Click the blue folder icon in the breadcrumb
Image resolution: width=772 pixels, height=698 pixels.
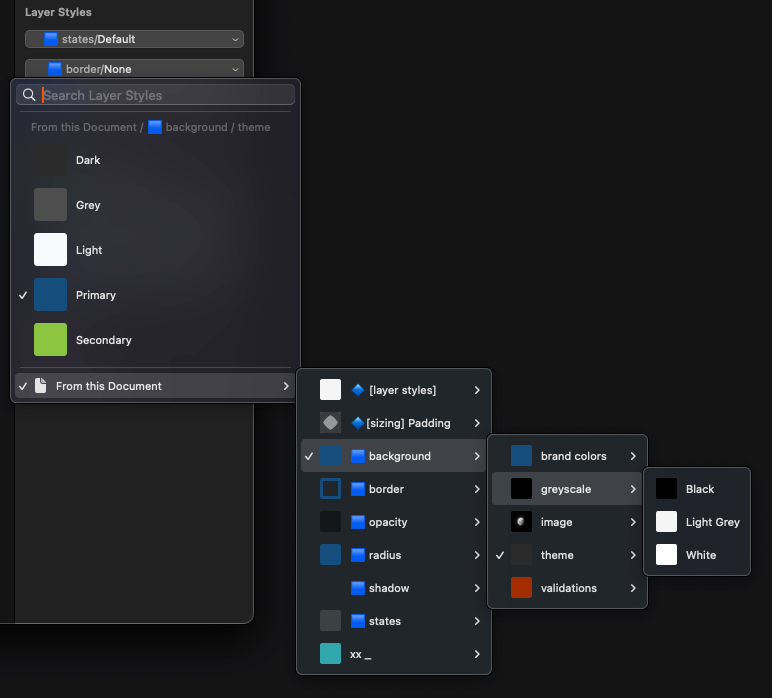pos(155,127)
